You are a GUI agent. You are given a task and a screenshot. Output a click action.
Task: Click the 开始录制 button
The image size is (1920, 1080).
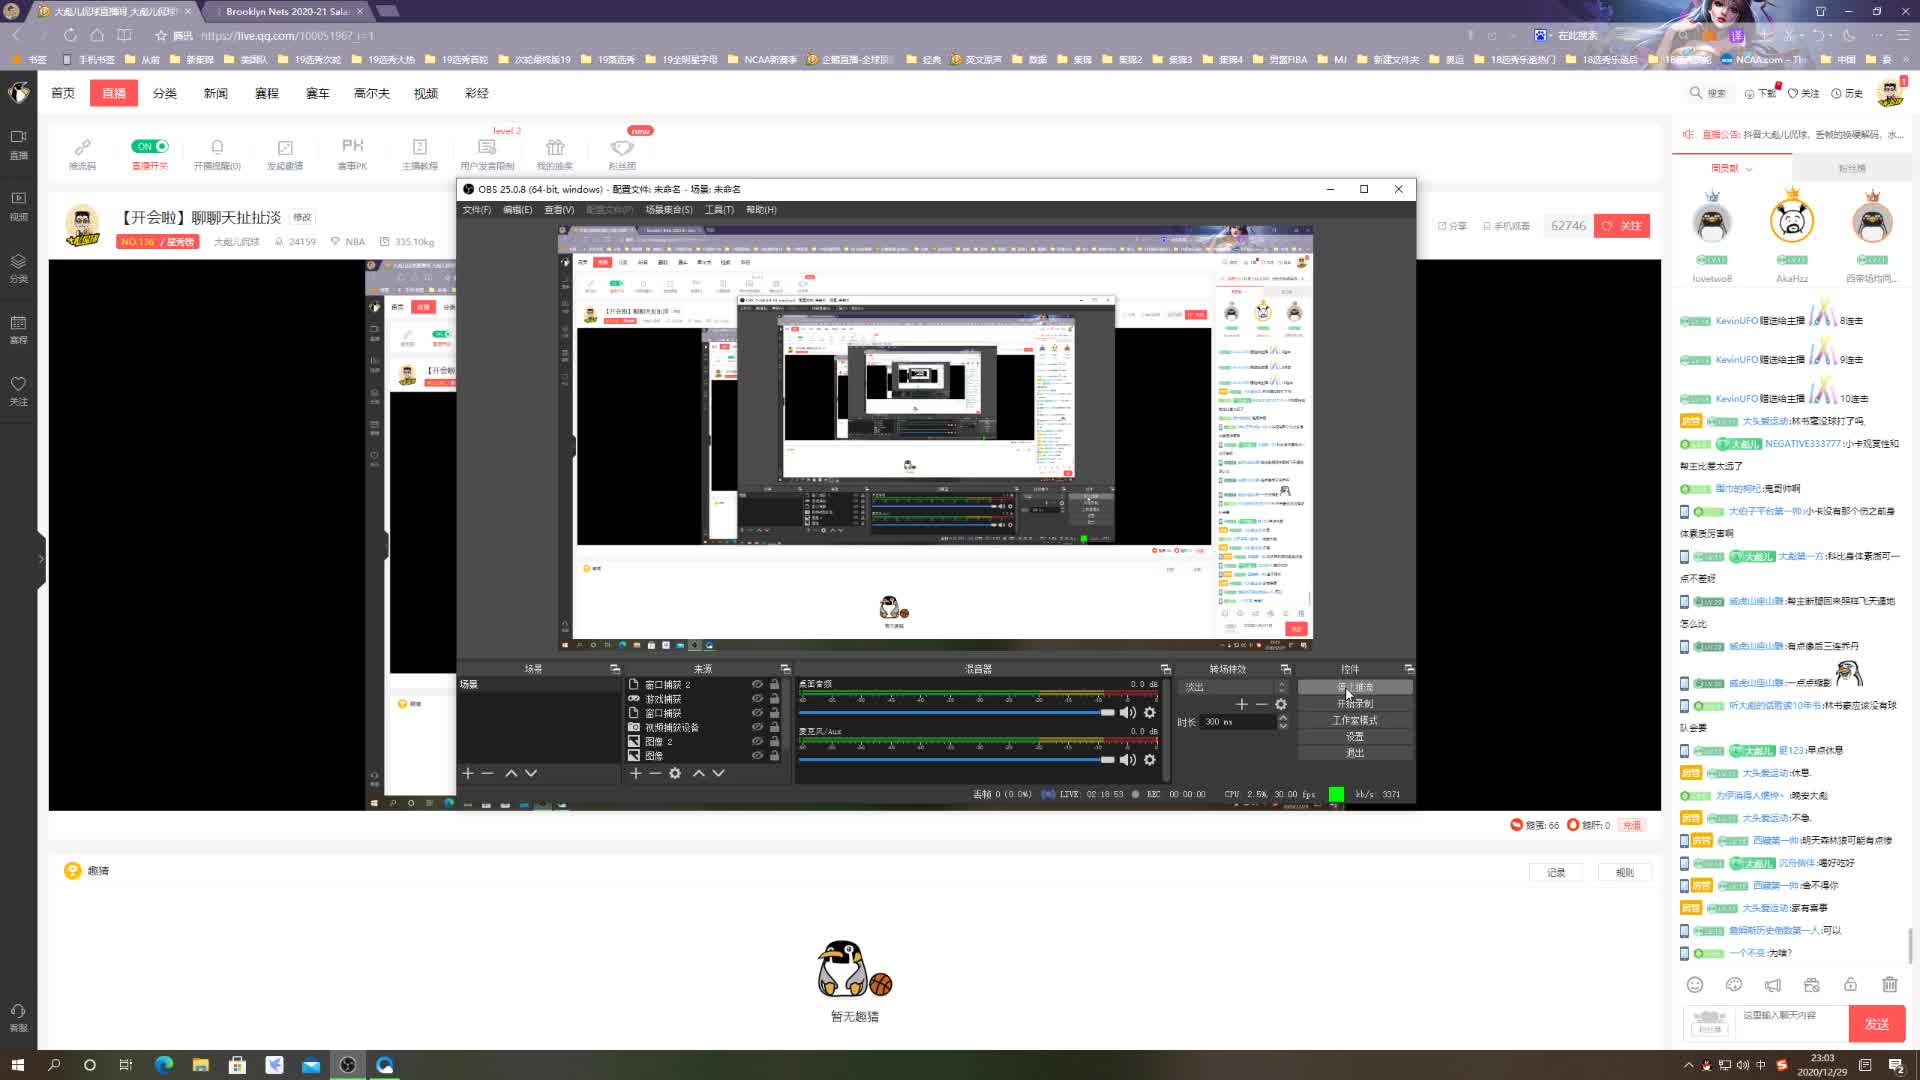pyautogui.click(x=1354, y=704)
